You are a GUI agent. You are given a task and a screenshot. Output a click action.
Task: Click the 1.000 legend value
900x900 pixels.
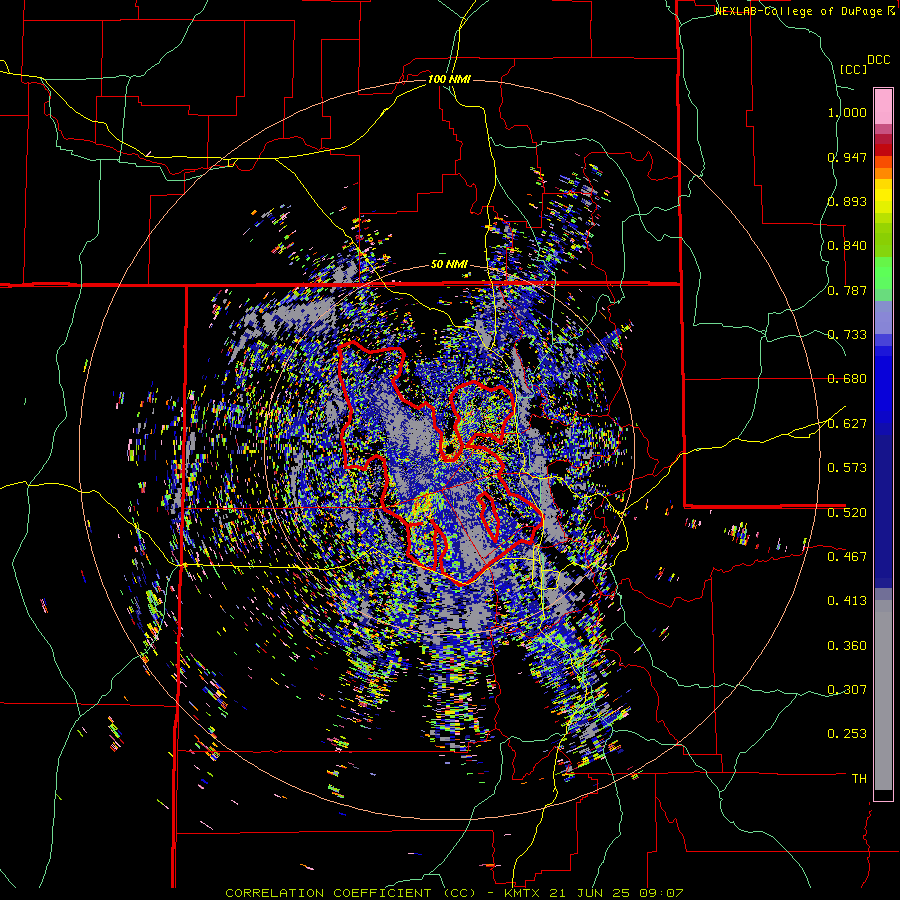click(x=847, y=112)
